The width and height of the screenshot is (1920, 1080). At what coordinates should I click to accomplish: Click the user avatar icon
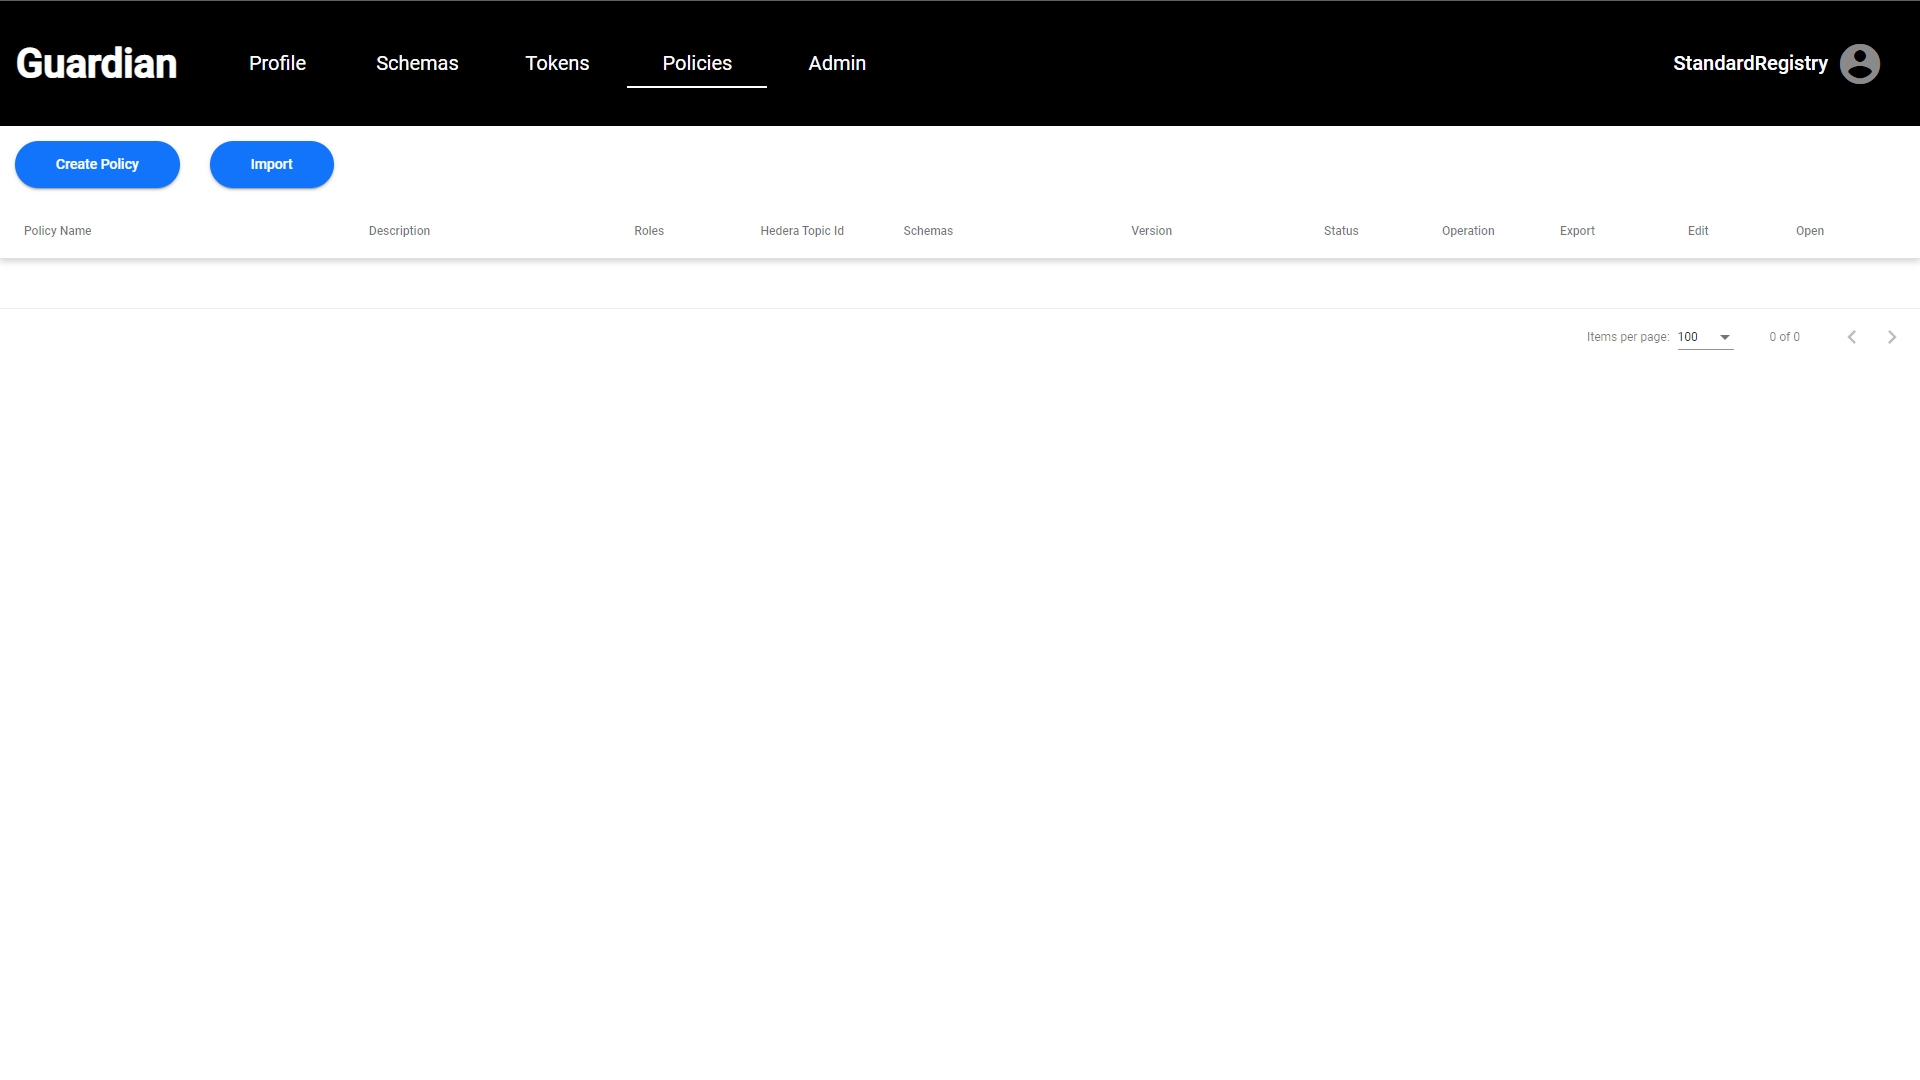pos(1859,64)
